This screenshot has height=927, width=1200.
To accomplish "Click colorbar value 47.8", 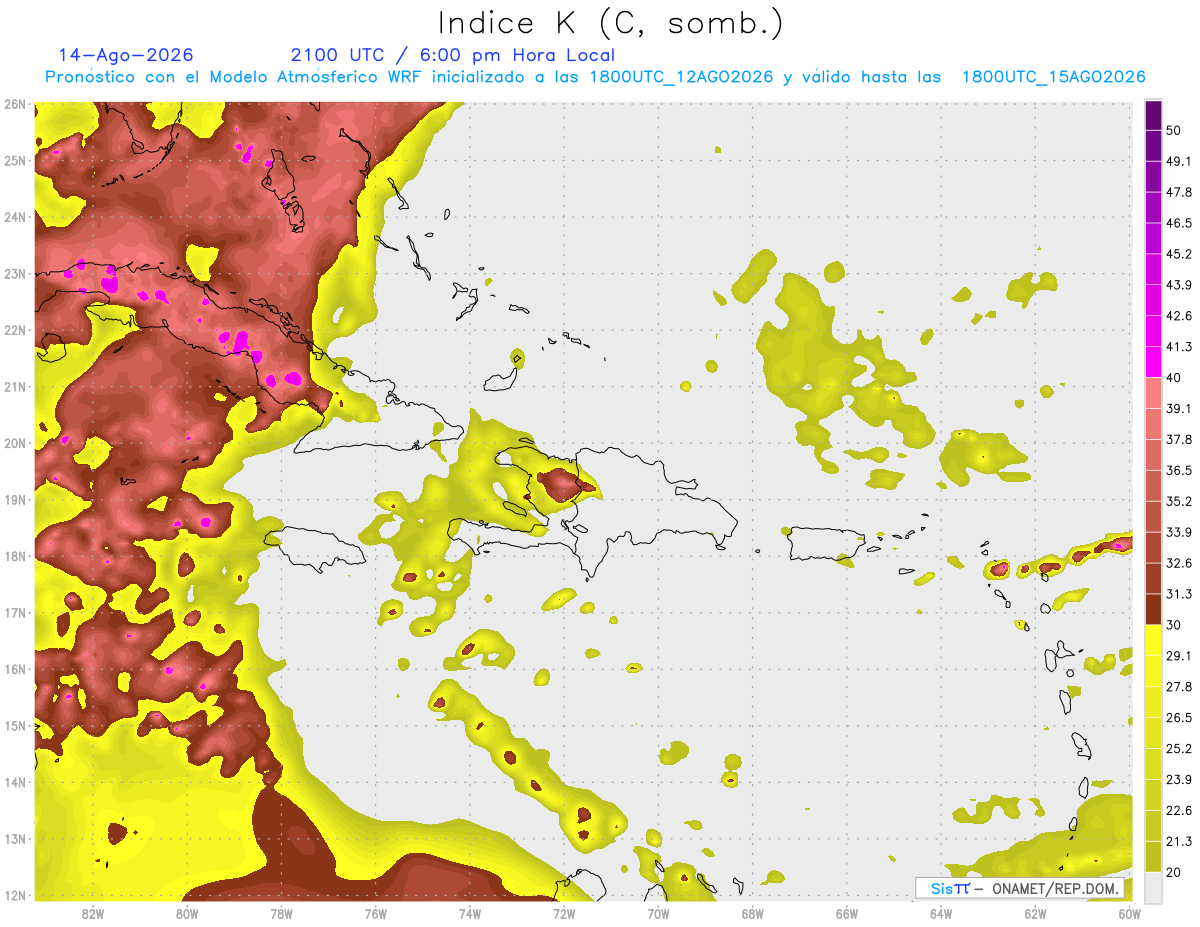I will pyautogui.click(x=1178, y=192).
